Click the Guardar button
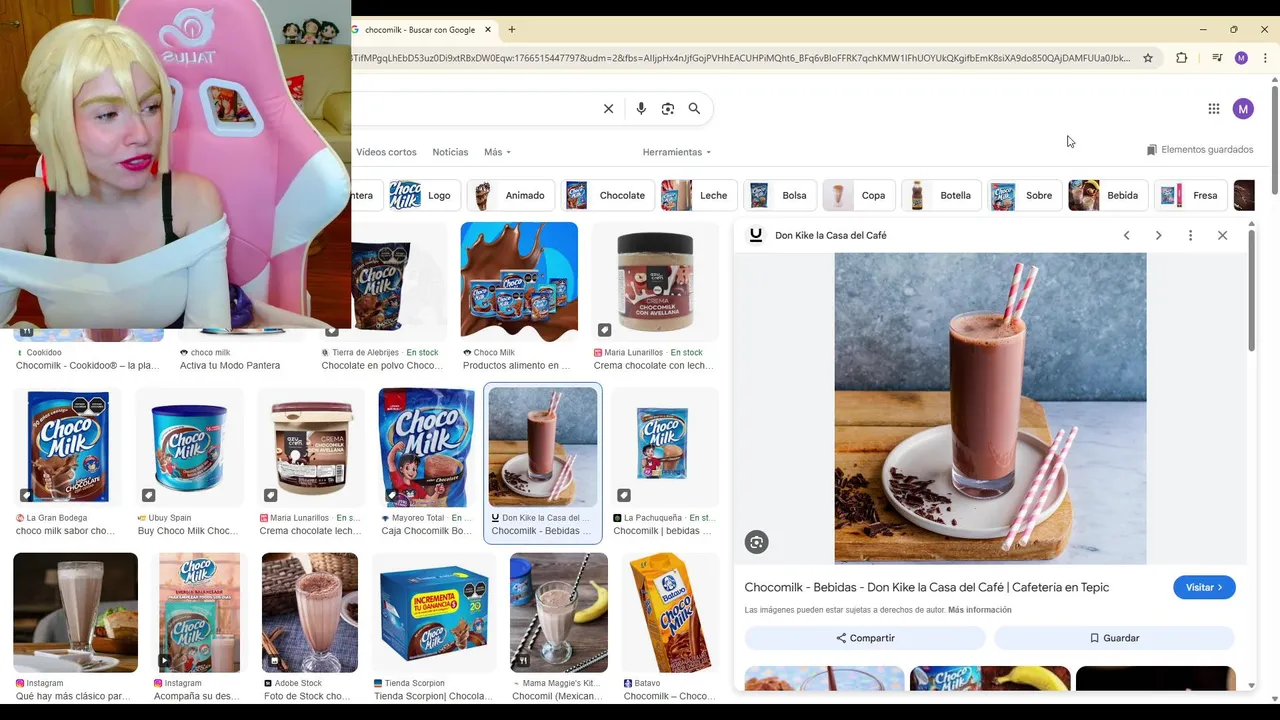 (x=1114, y=638)
